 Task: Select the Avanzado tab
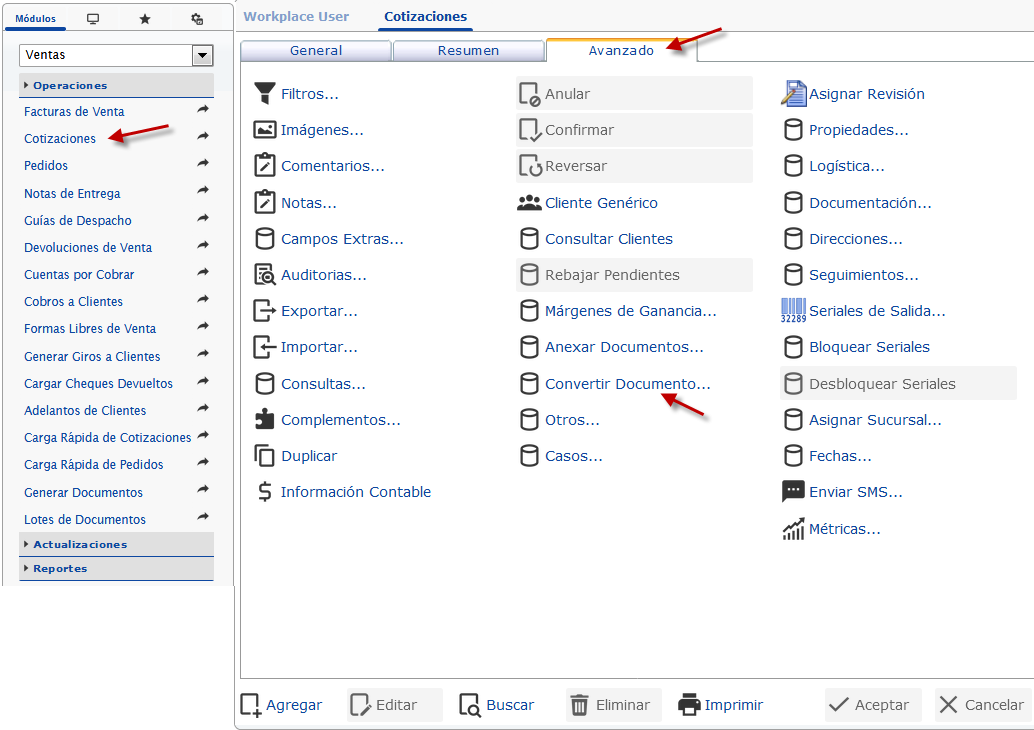click(x=621, y=51)
